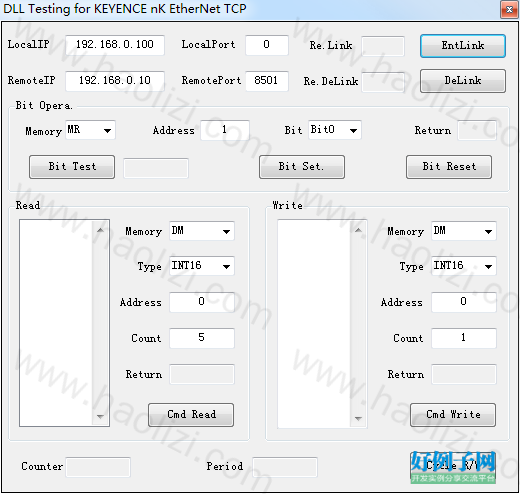
Task: Click the Counter field
Action: [x=98, y=467]
